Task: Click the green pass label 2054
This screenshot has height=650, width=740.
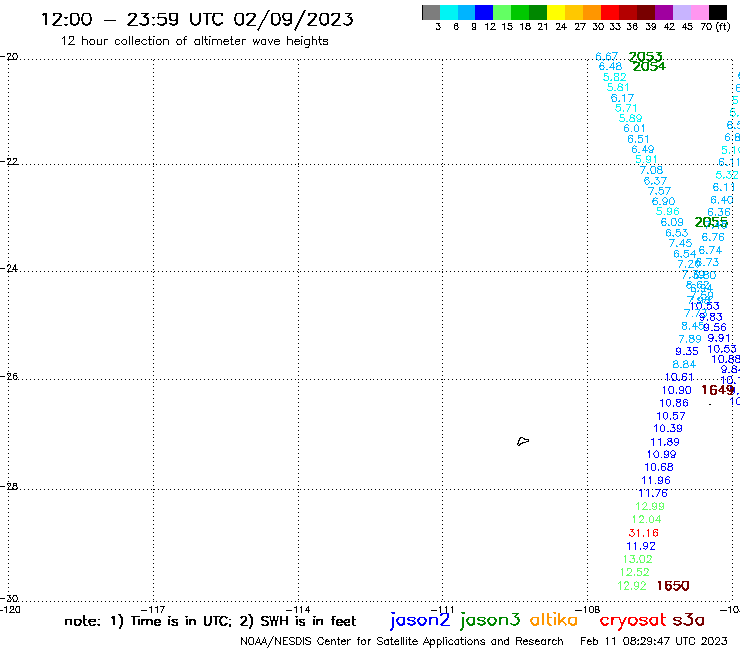Action: tap(649, 67)
